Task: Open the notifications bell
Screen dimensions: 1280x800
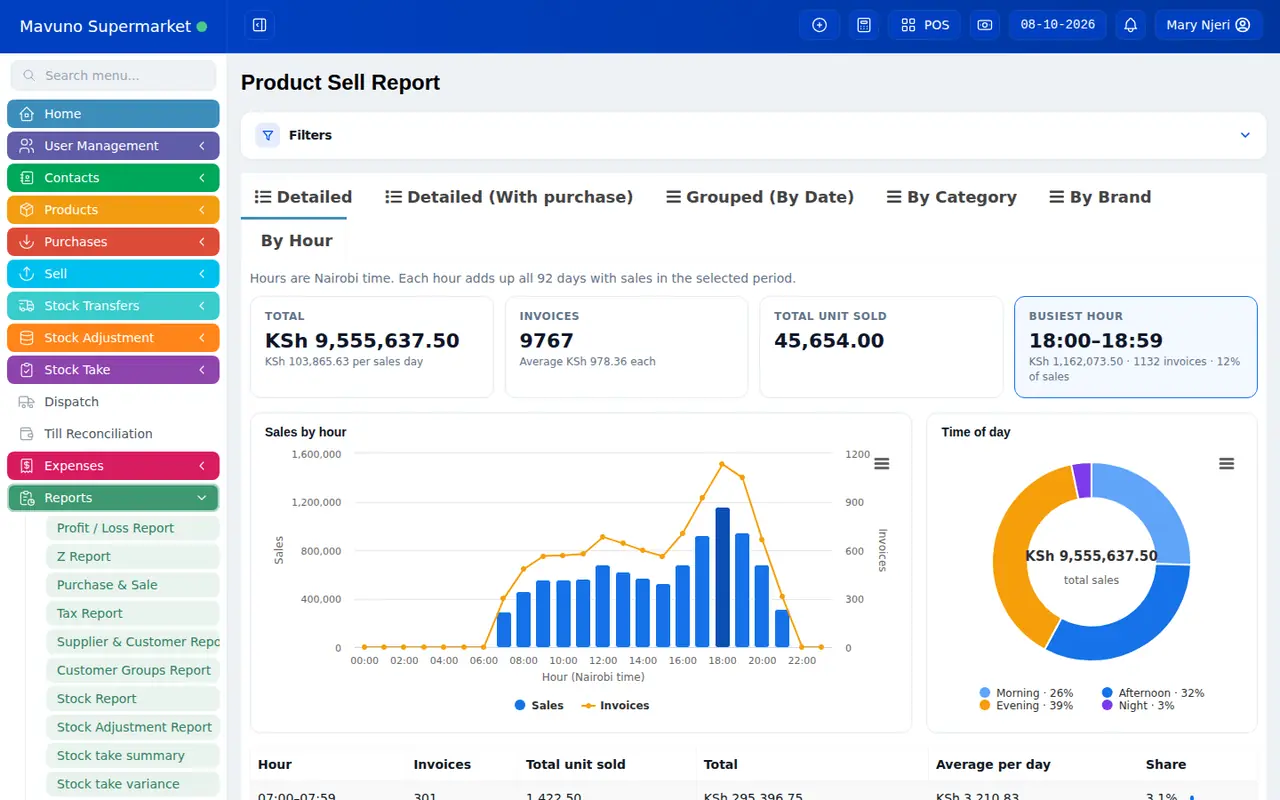Action: pos(1131,25)
